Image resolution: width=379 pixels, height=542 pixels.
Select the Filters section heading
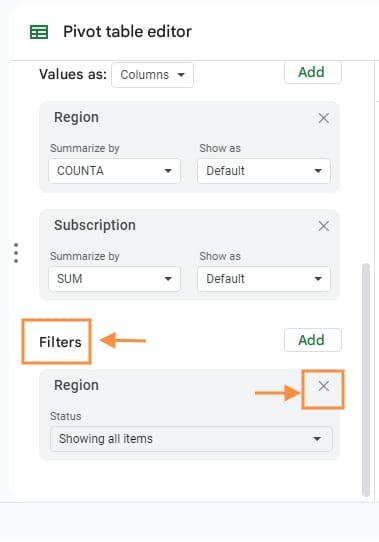[x=60, y=342]
